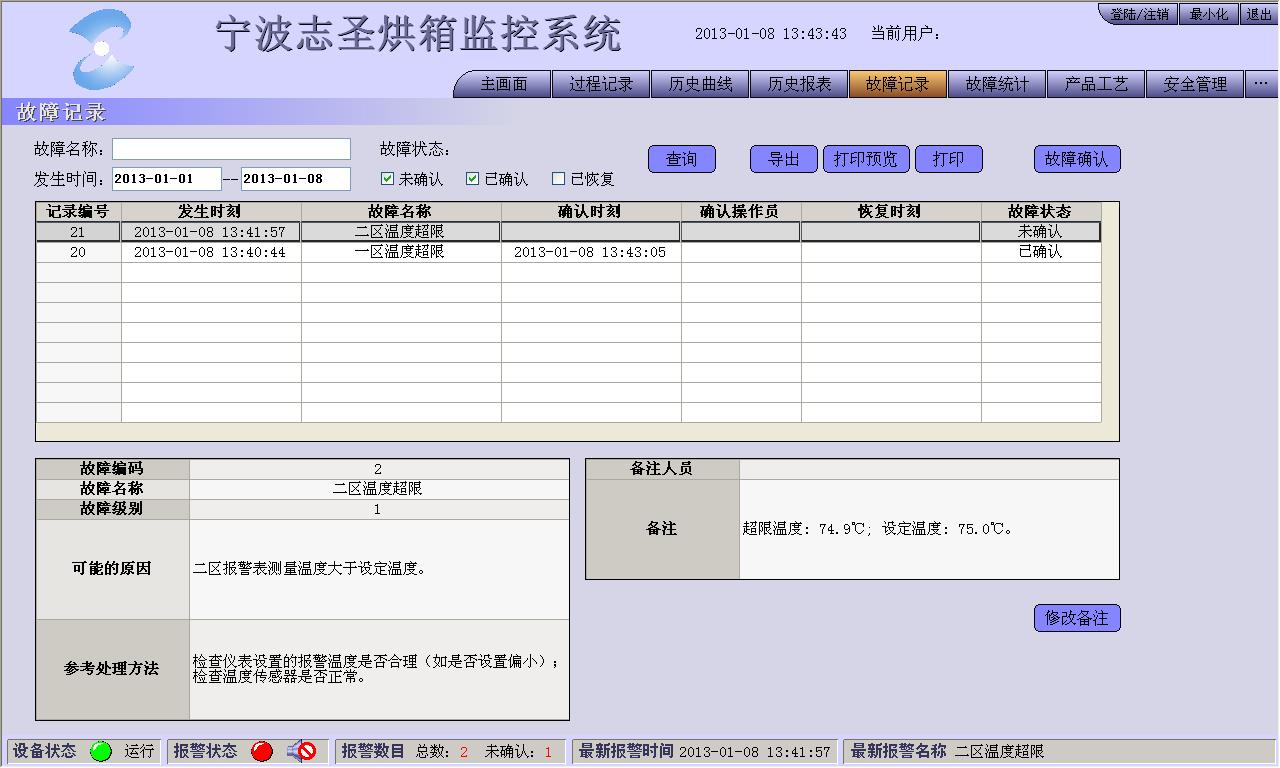Toggle the muted alarm speaker icon
Viewport: 1280px width, 768px height.
(301, 751)
